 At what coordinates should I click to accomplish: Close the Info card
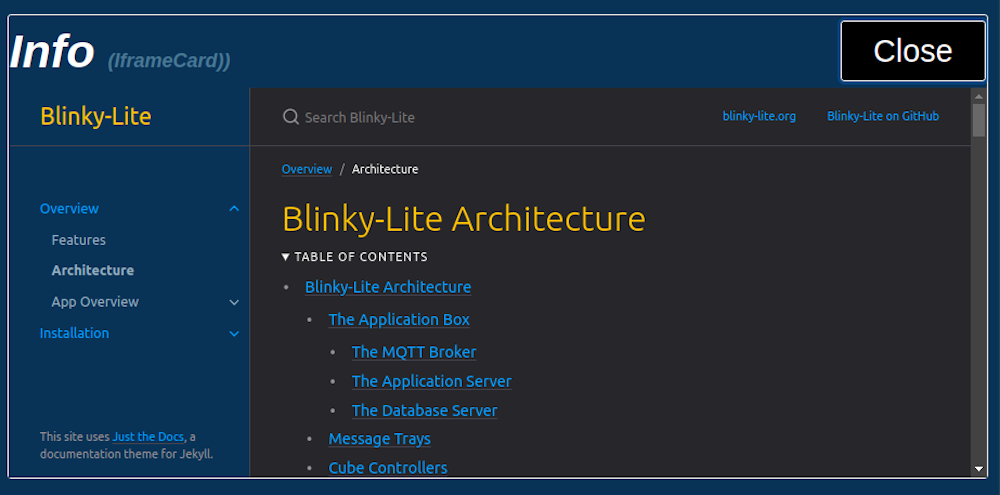coord(913,51)
